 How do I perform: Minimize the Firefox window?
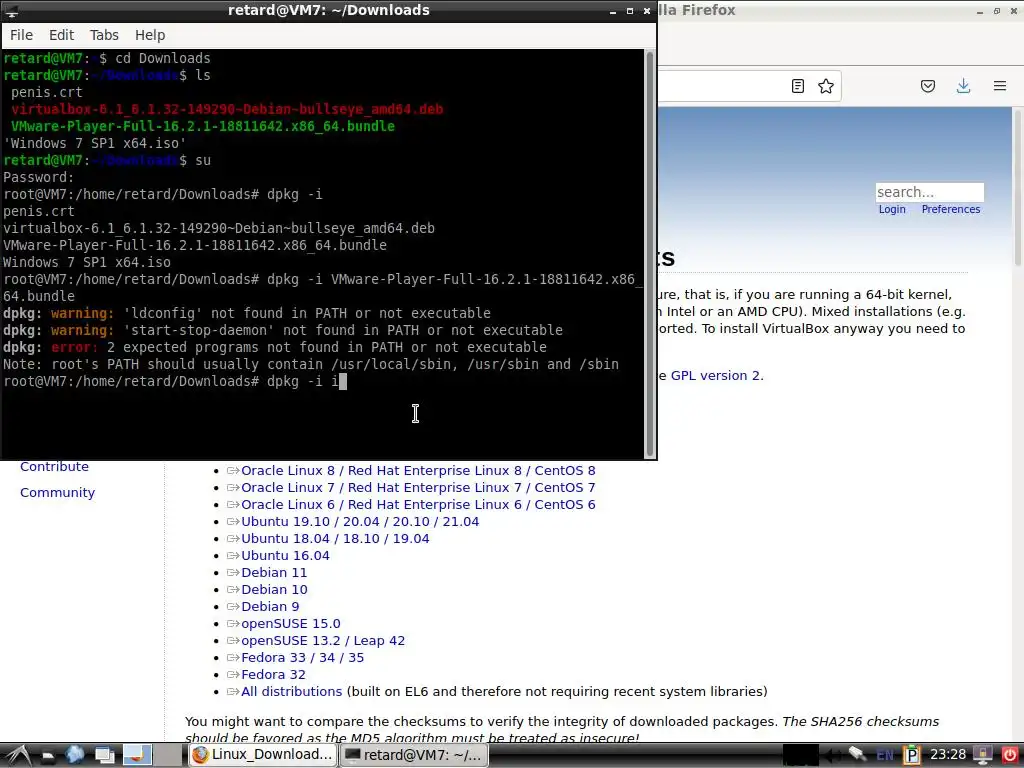coord(980,11)
